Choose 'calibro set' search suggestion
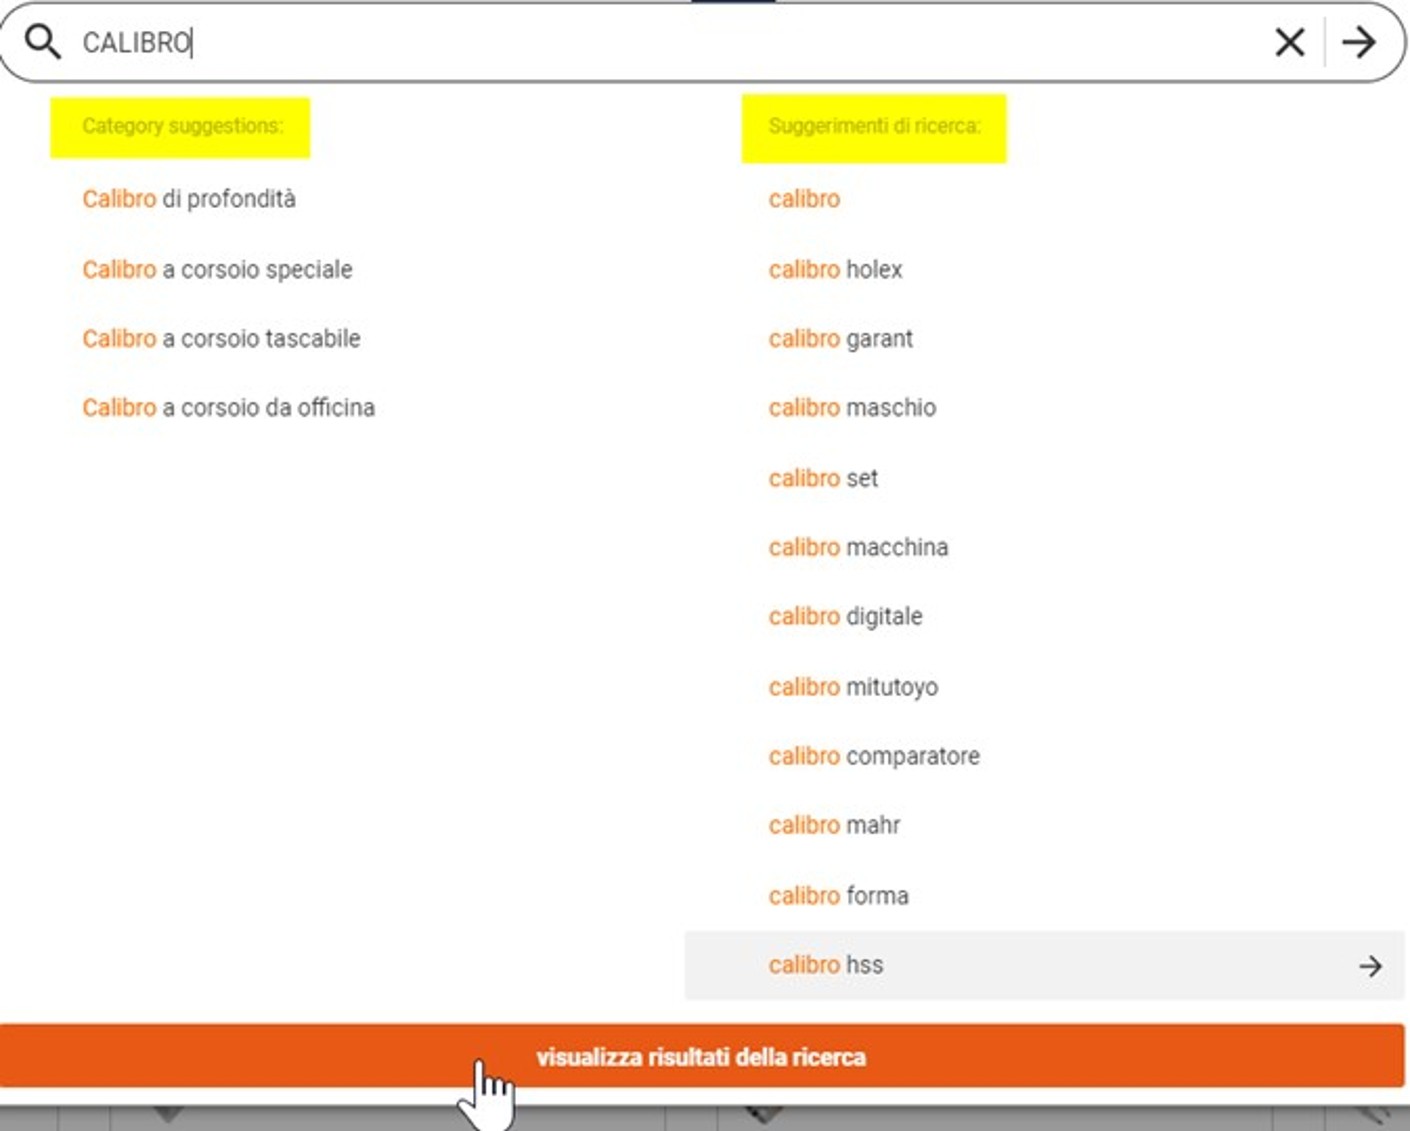 (x=823, y=478)
